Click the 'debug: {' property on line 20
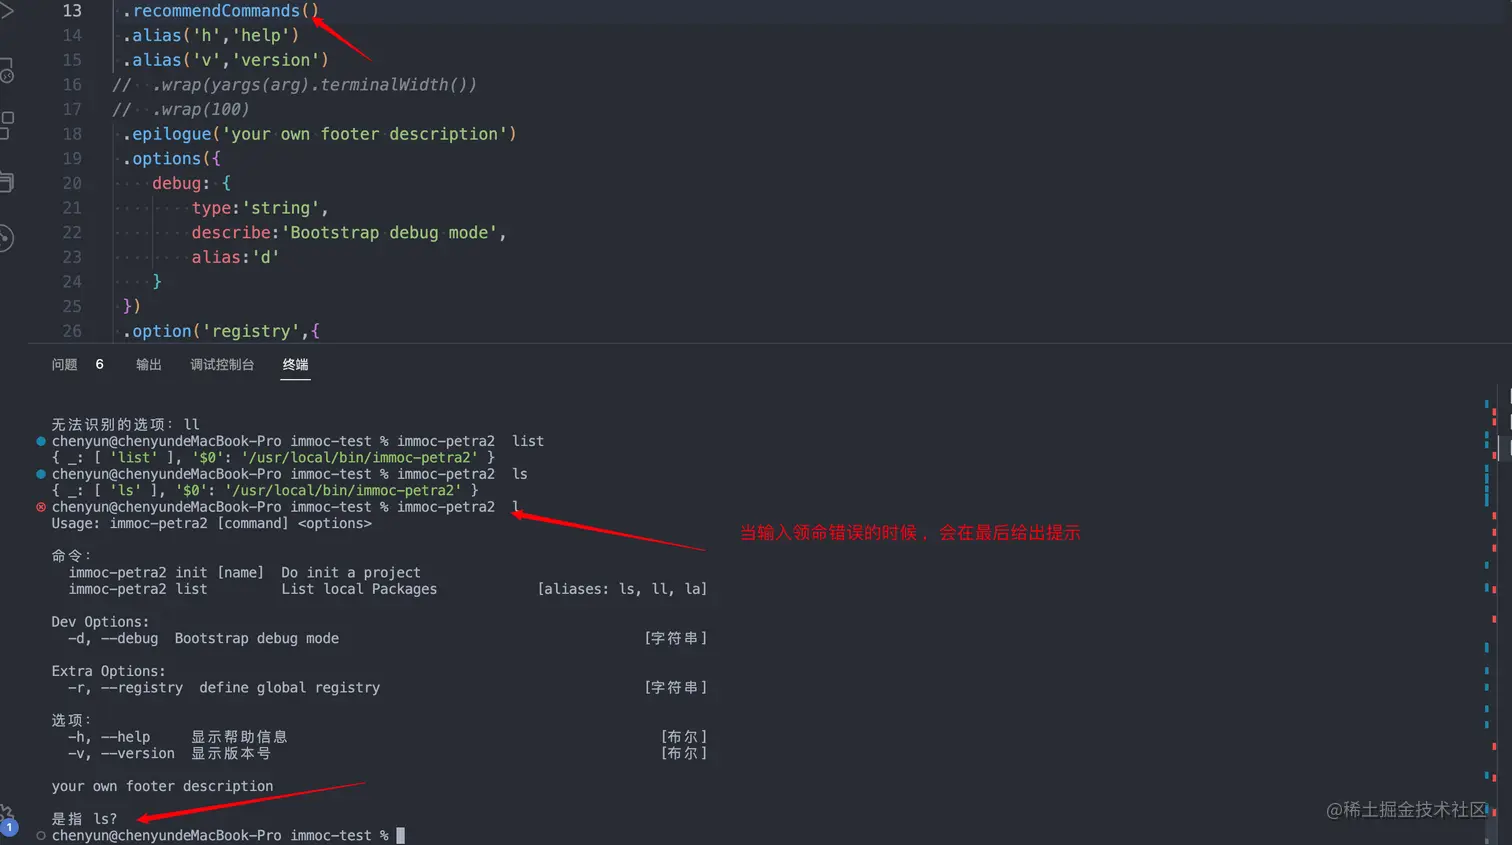The image size is (1512, 845). pos(191,183)
